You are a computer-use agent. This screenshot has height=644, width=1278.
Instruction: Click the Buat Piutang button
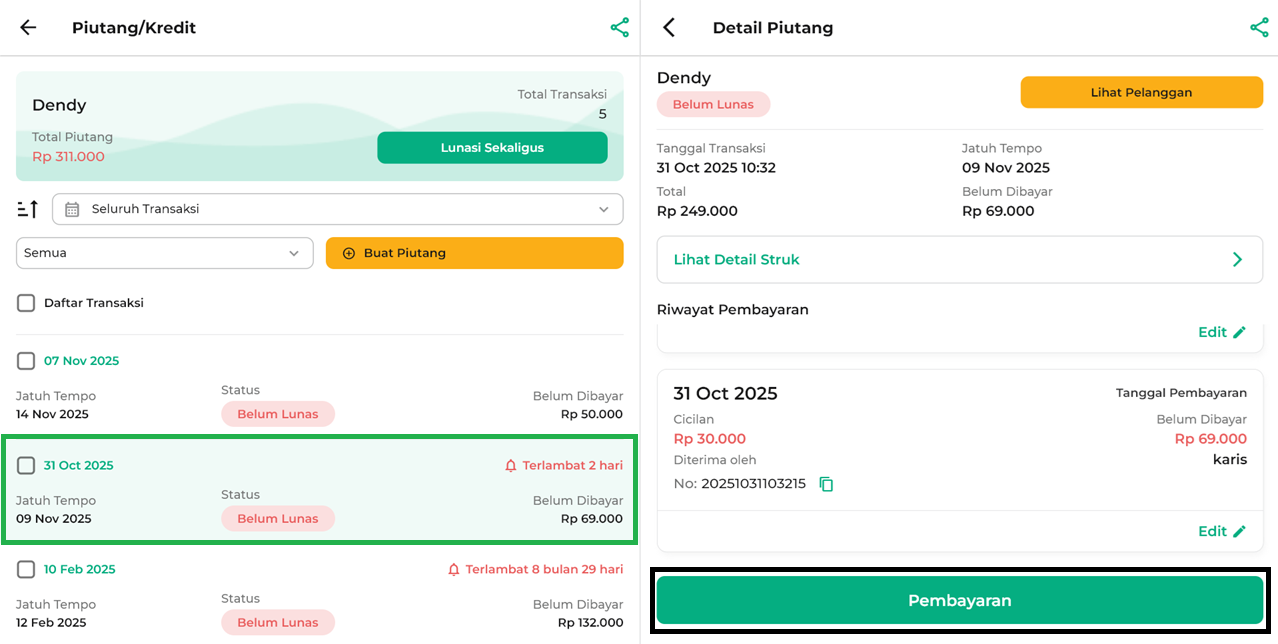coord(474,253)
